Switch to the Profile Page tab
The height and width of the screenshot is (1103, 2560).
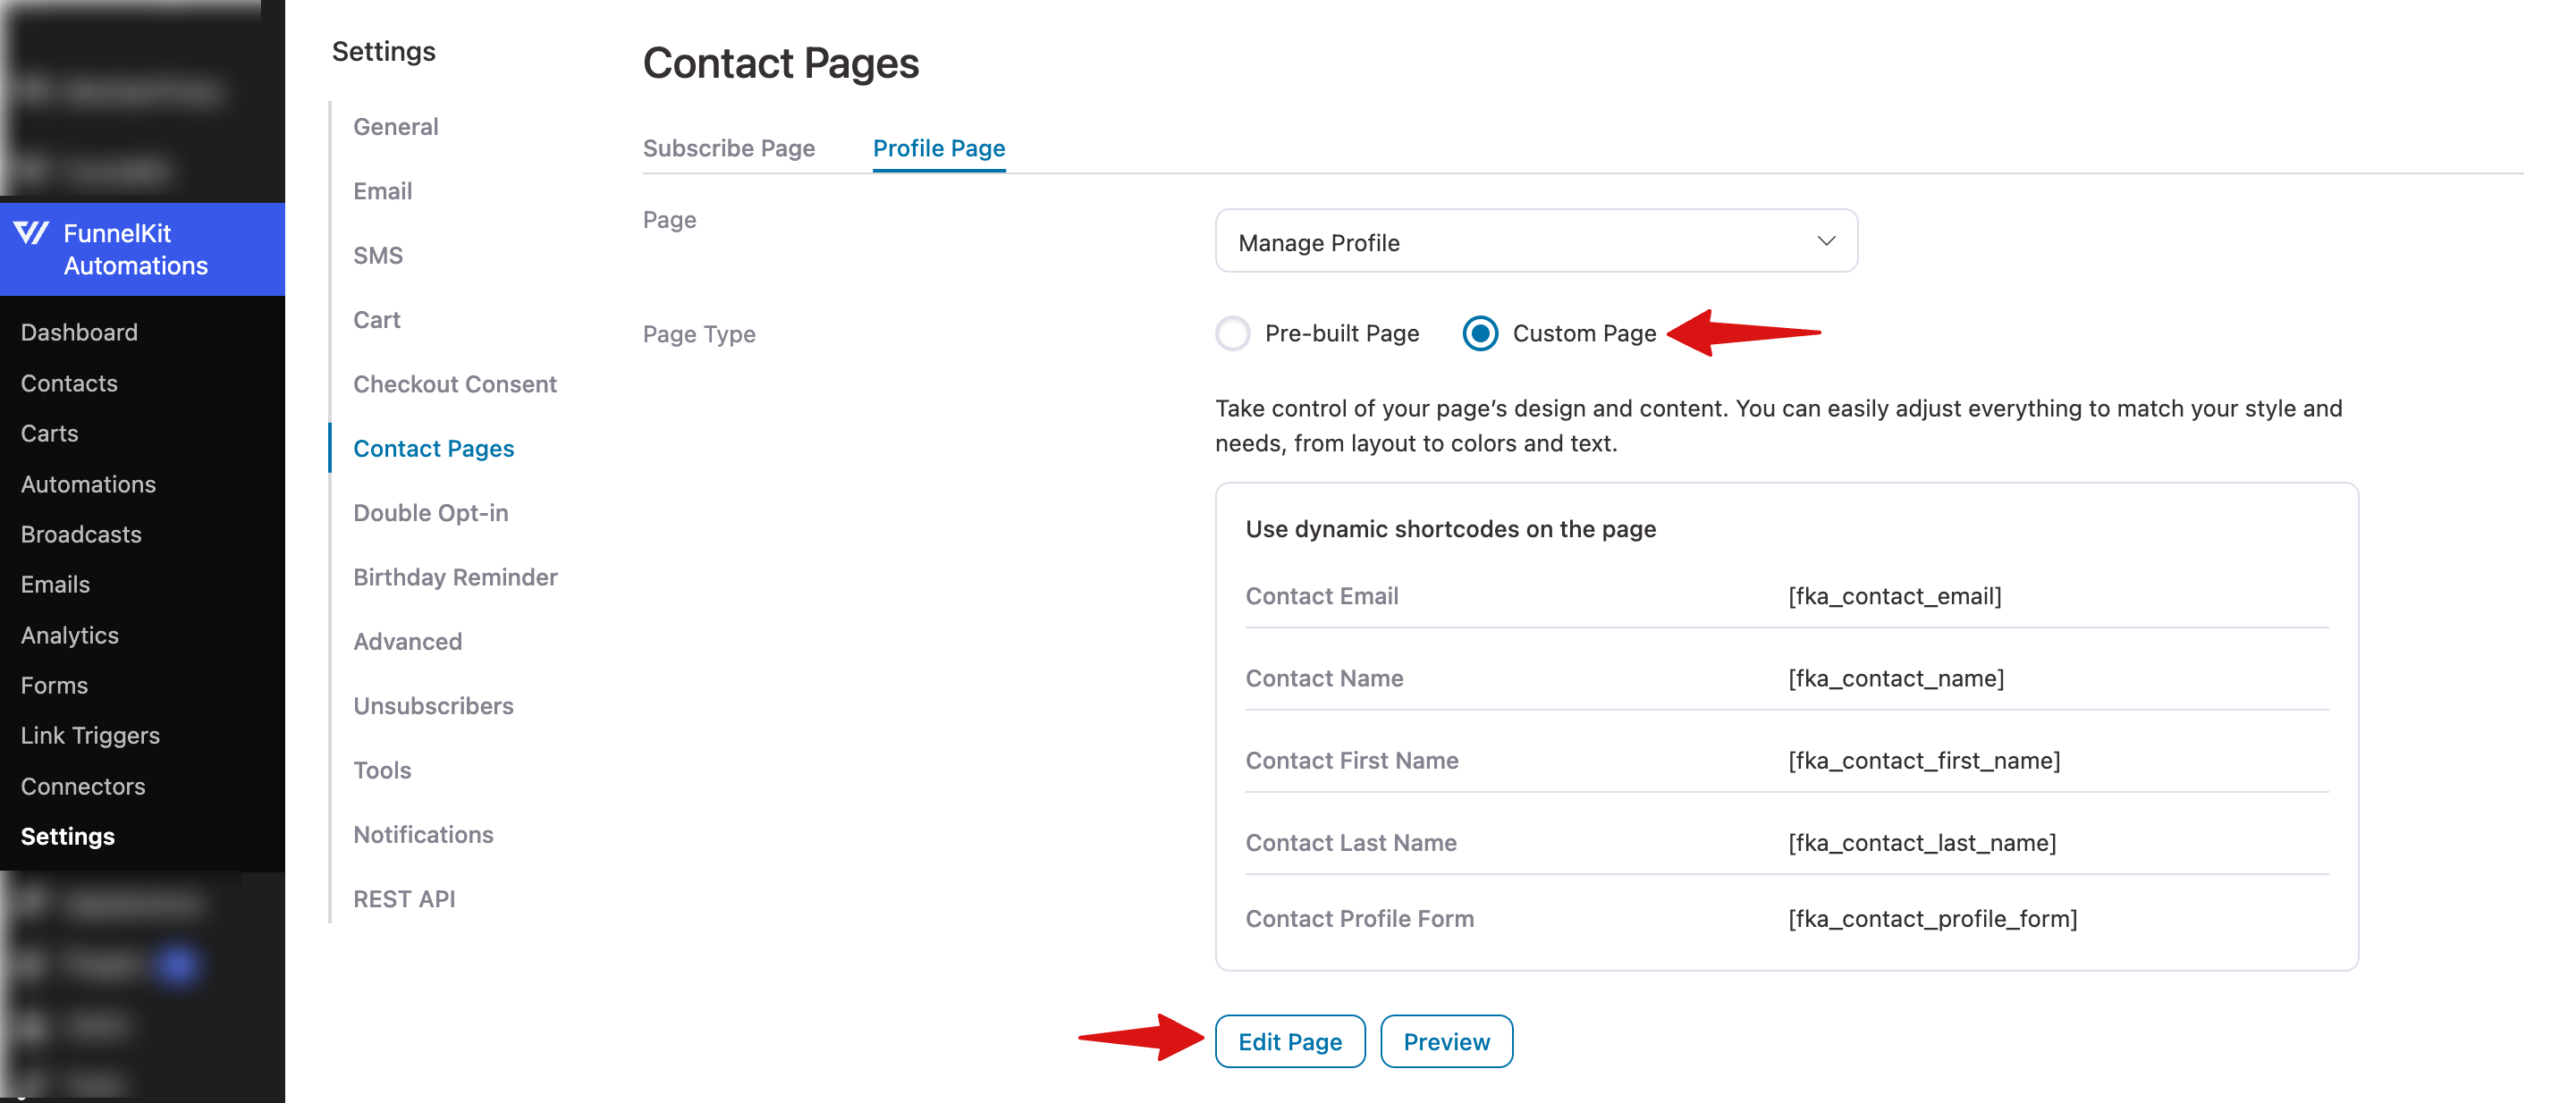click(938, 148)
